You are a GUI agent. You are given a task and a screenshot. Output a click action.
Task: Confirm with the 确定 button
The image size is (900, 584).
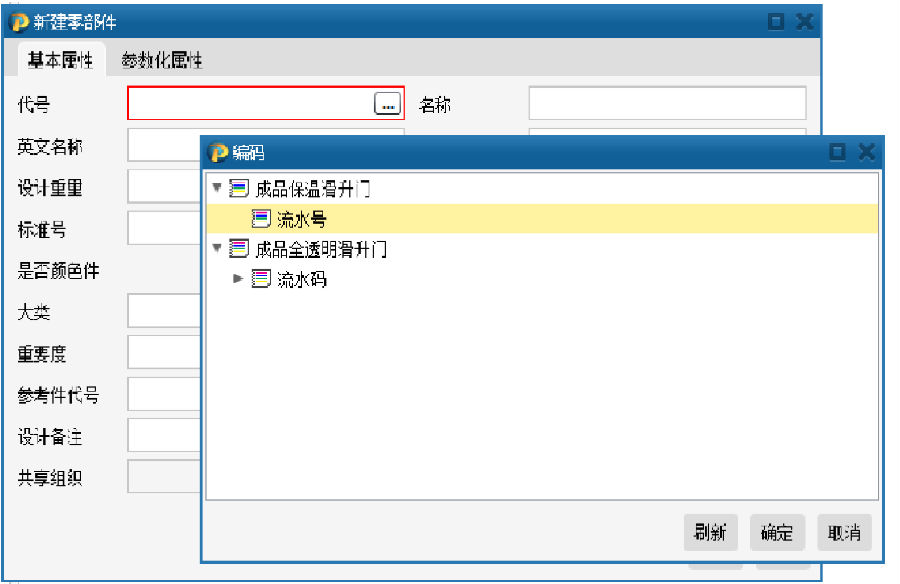tap(776, 533)
